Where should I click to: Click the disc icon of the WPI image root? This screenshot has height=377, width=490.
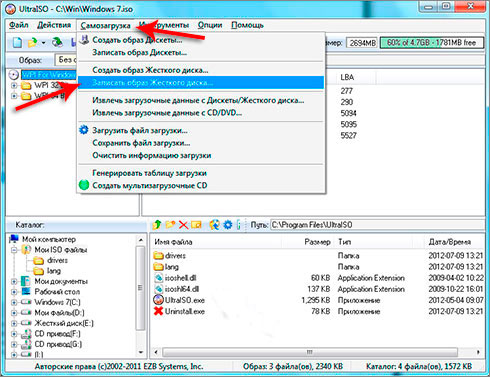click(14, 75)
